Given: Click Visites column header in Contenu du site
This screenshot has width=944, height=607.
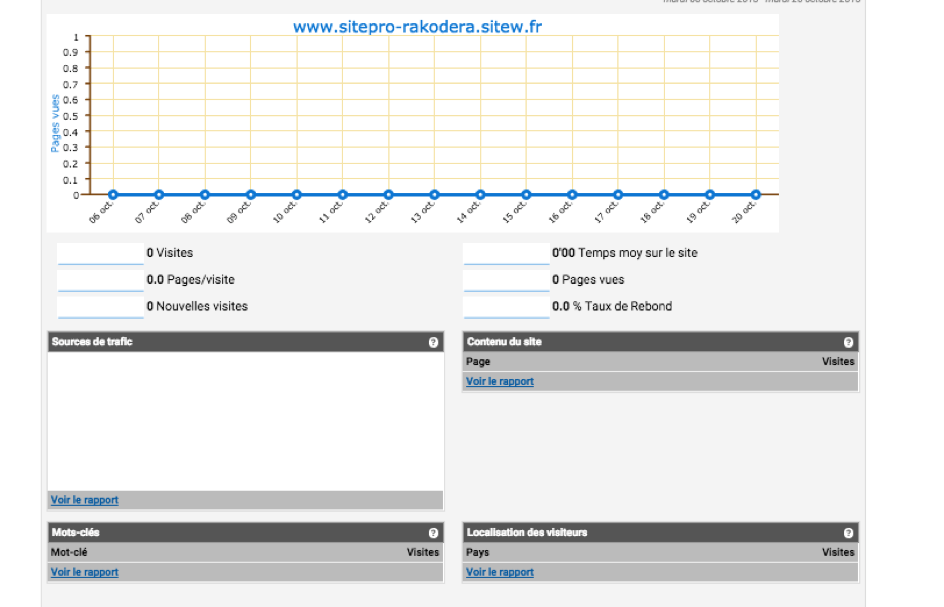Looking at the screenshot, I should [838, 361].
